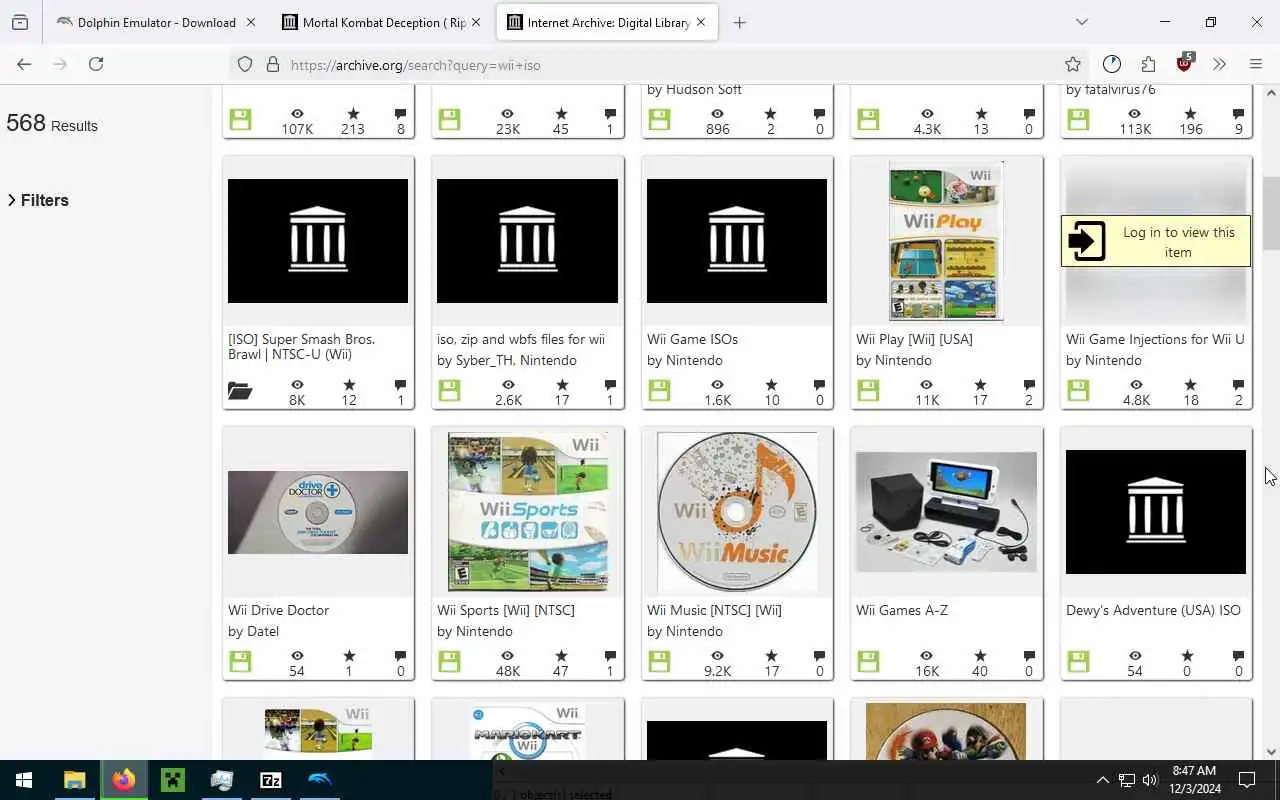Image resolution: width=1280 pixels, height=800 pixels.
Task: Open tracking protection shield icon
Action: (245, 65)
